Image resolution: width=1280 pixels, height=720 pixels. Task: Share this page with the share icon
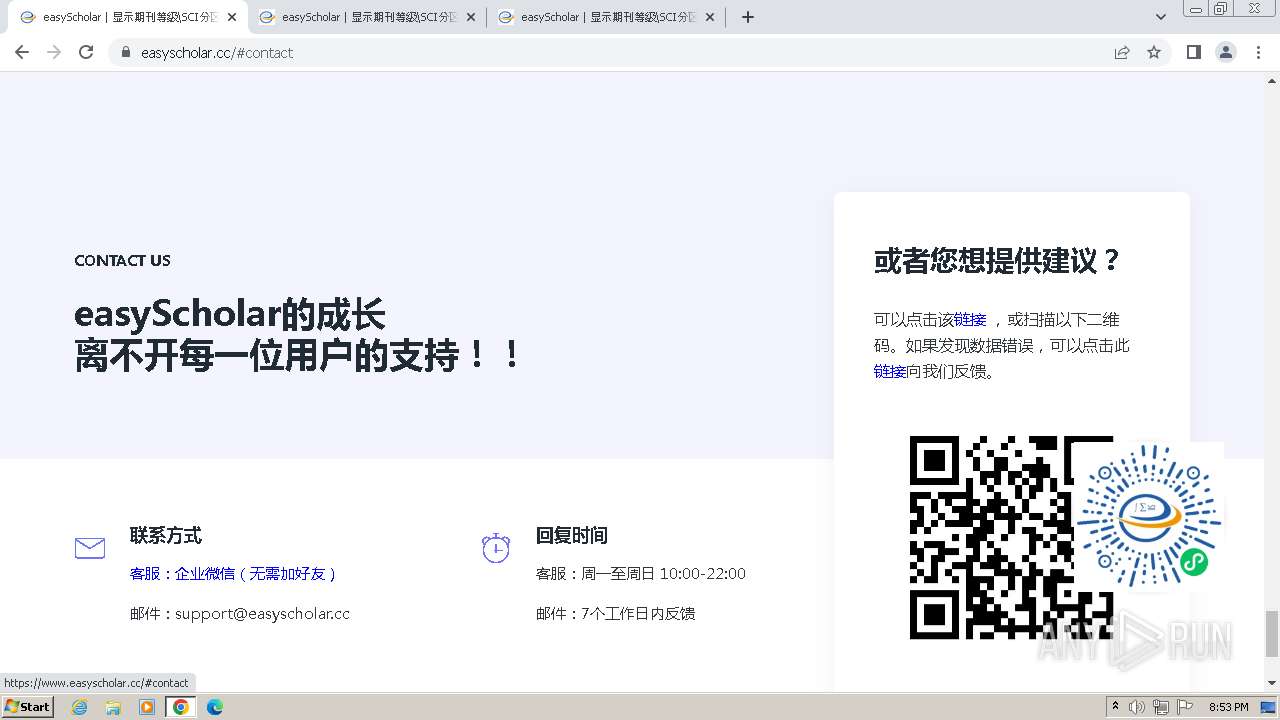(x=1122, y=52)
